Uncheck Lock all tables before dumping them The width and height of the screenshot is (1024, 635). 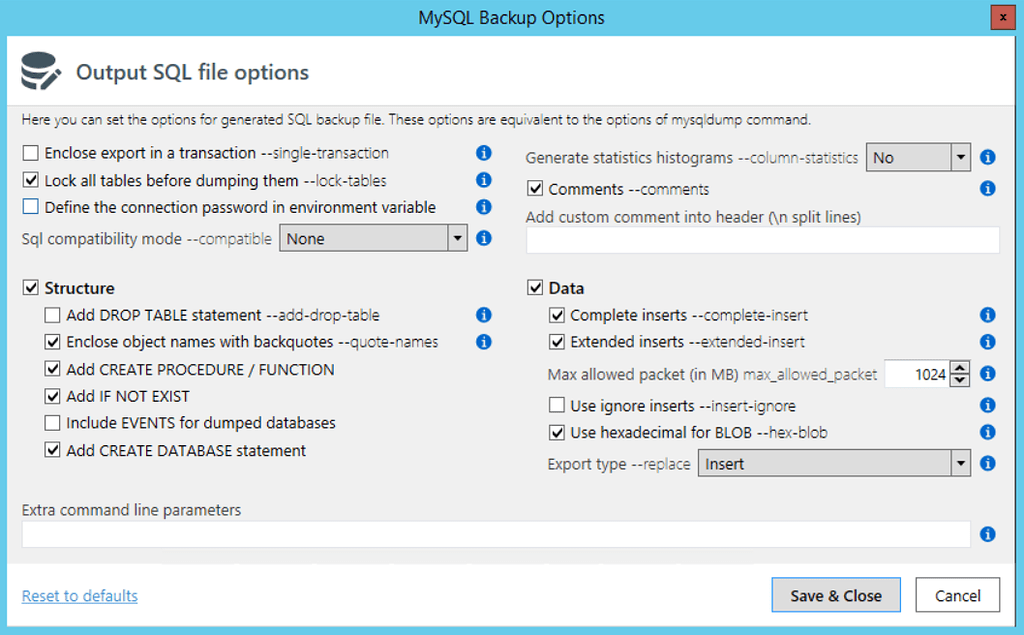tap(30, 180)
